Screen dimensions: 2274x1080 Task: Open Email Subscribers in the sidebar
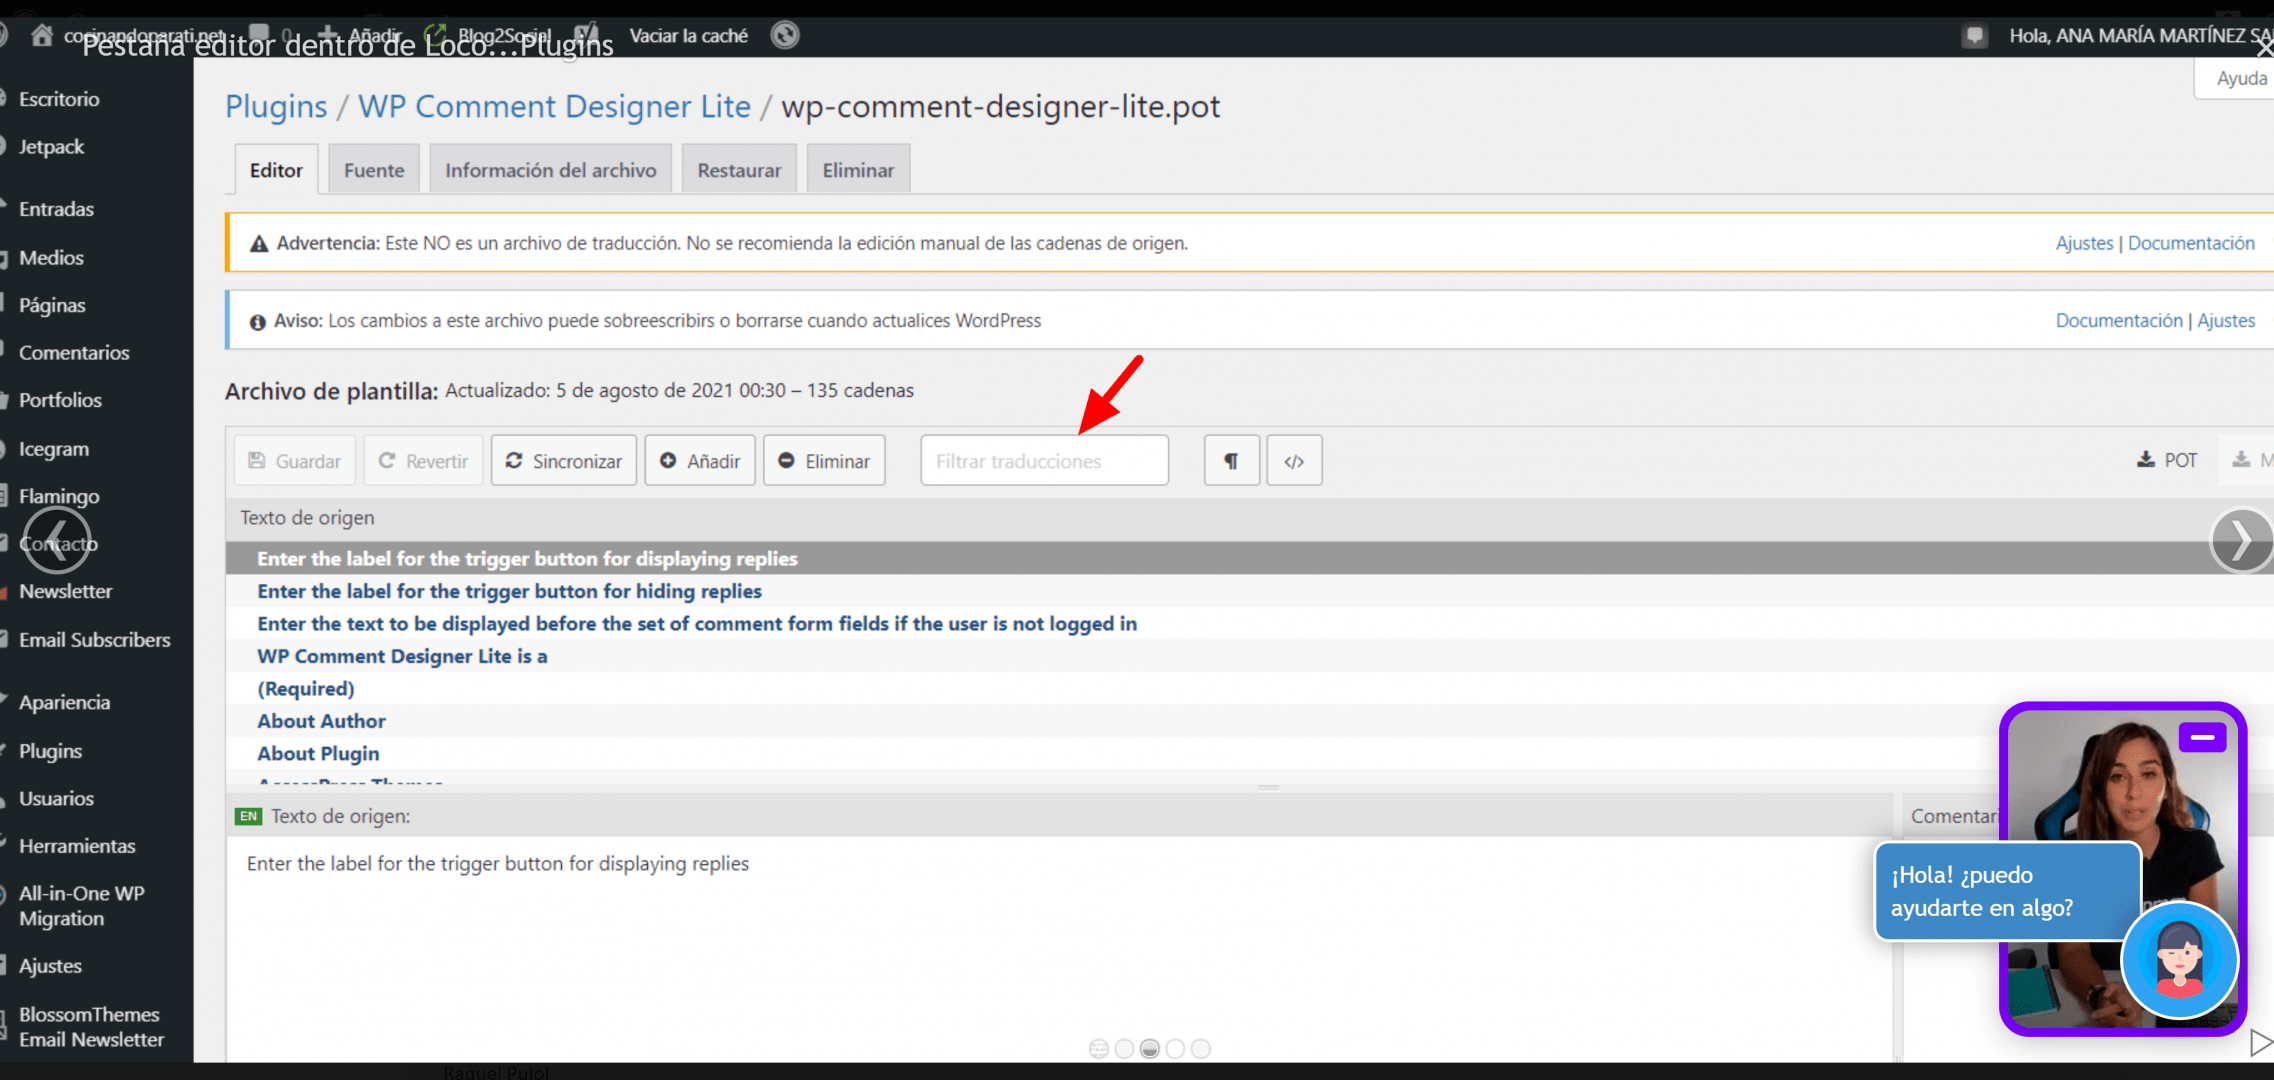96,640
